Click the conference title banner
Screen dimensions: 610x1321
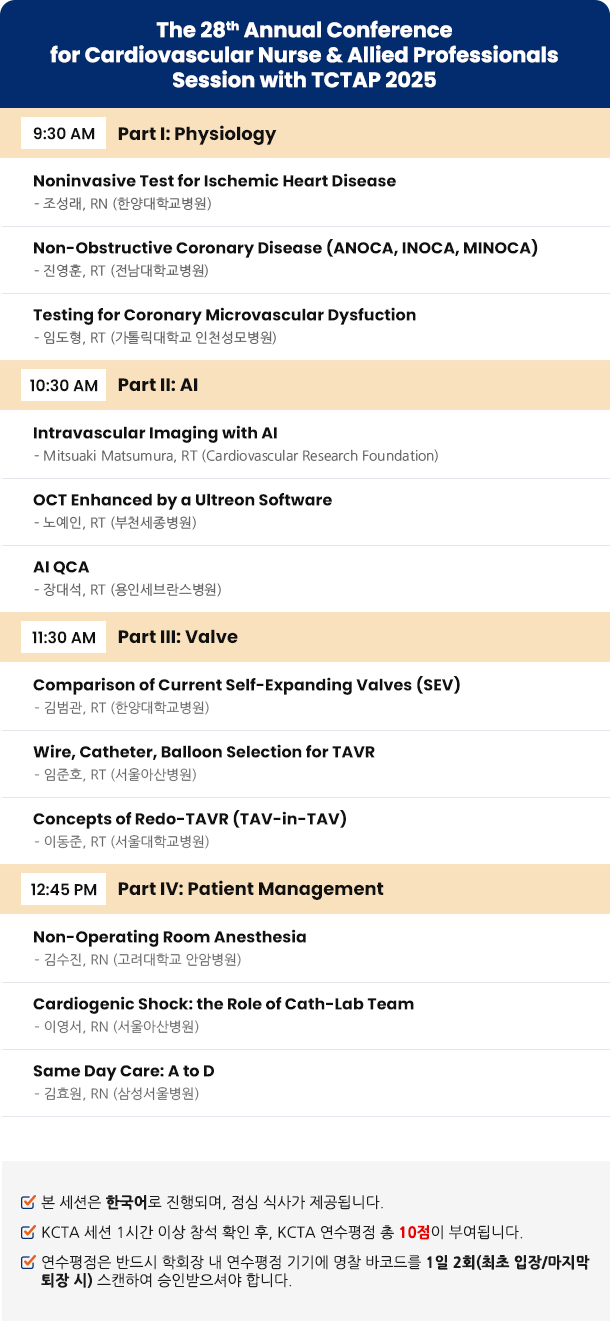[305, 55]
